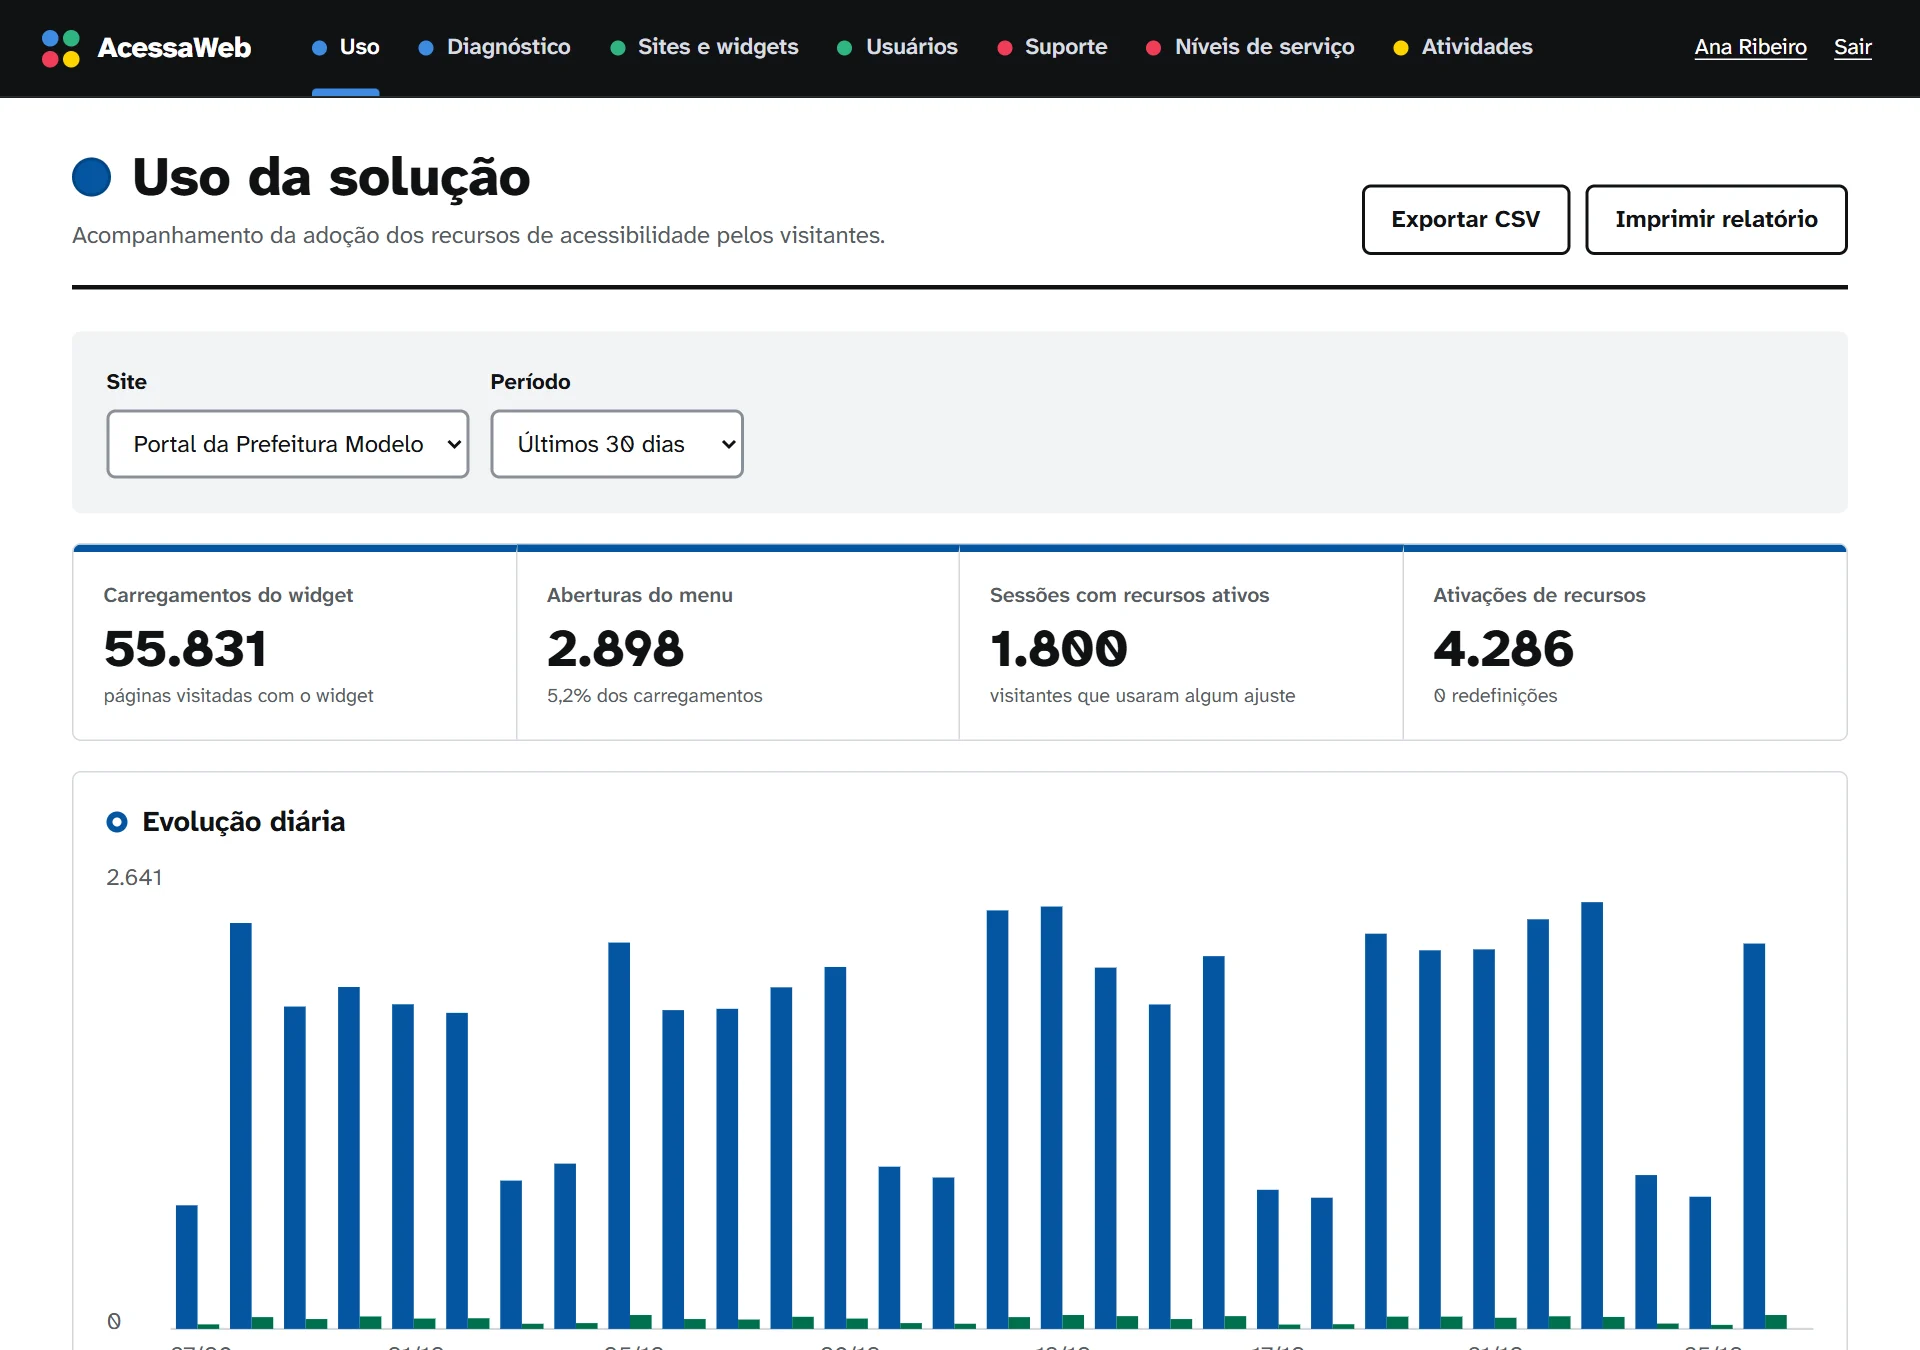1920x1350 pixels.
Task: Click the AcessaWeb four-dot logo icon
Action: click(x=61, y=48)
